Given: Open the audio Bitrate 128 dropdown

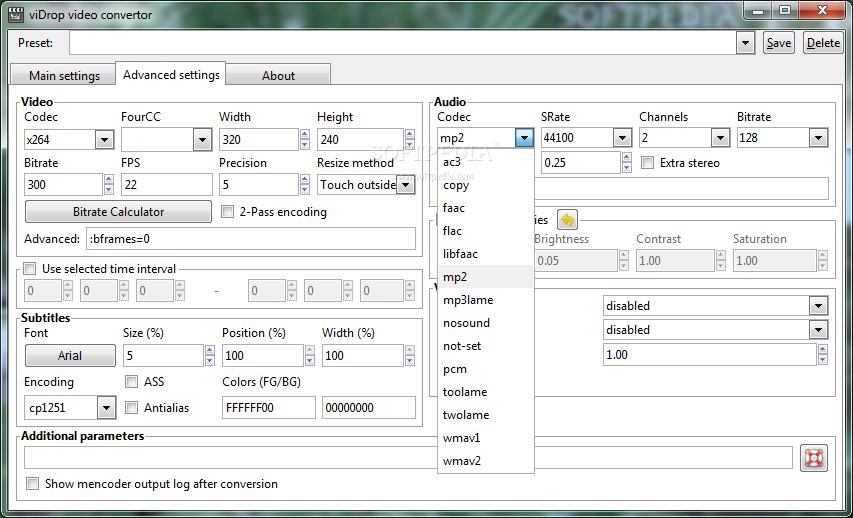Looking at the screenshot, I should 818,138.
